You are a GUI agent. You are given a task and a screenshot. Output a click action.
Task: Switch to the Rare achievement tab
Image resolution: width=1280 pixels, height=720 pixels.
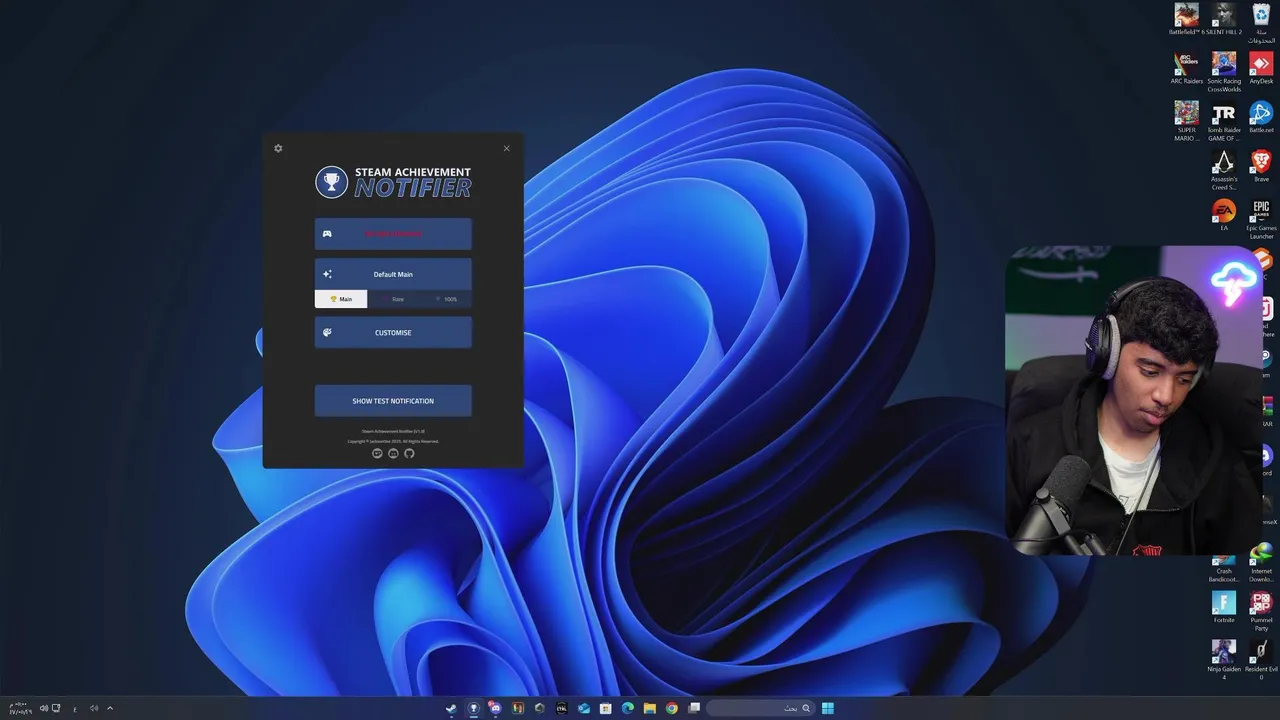(x=393, y=299)
